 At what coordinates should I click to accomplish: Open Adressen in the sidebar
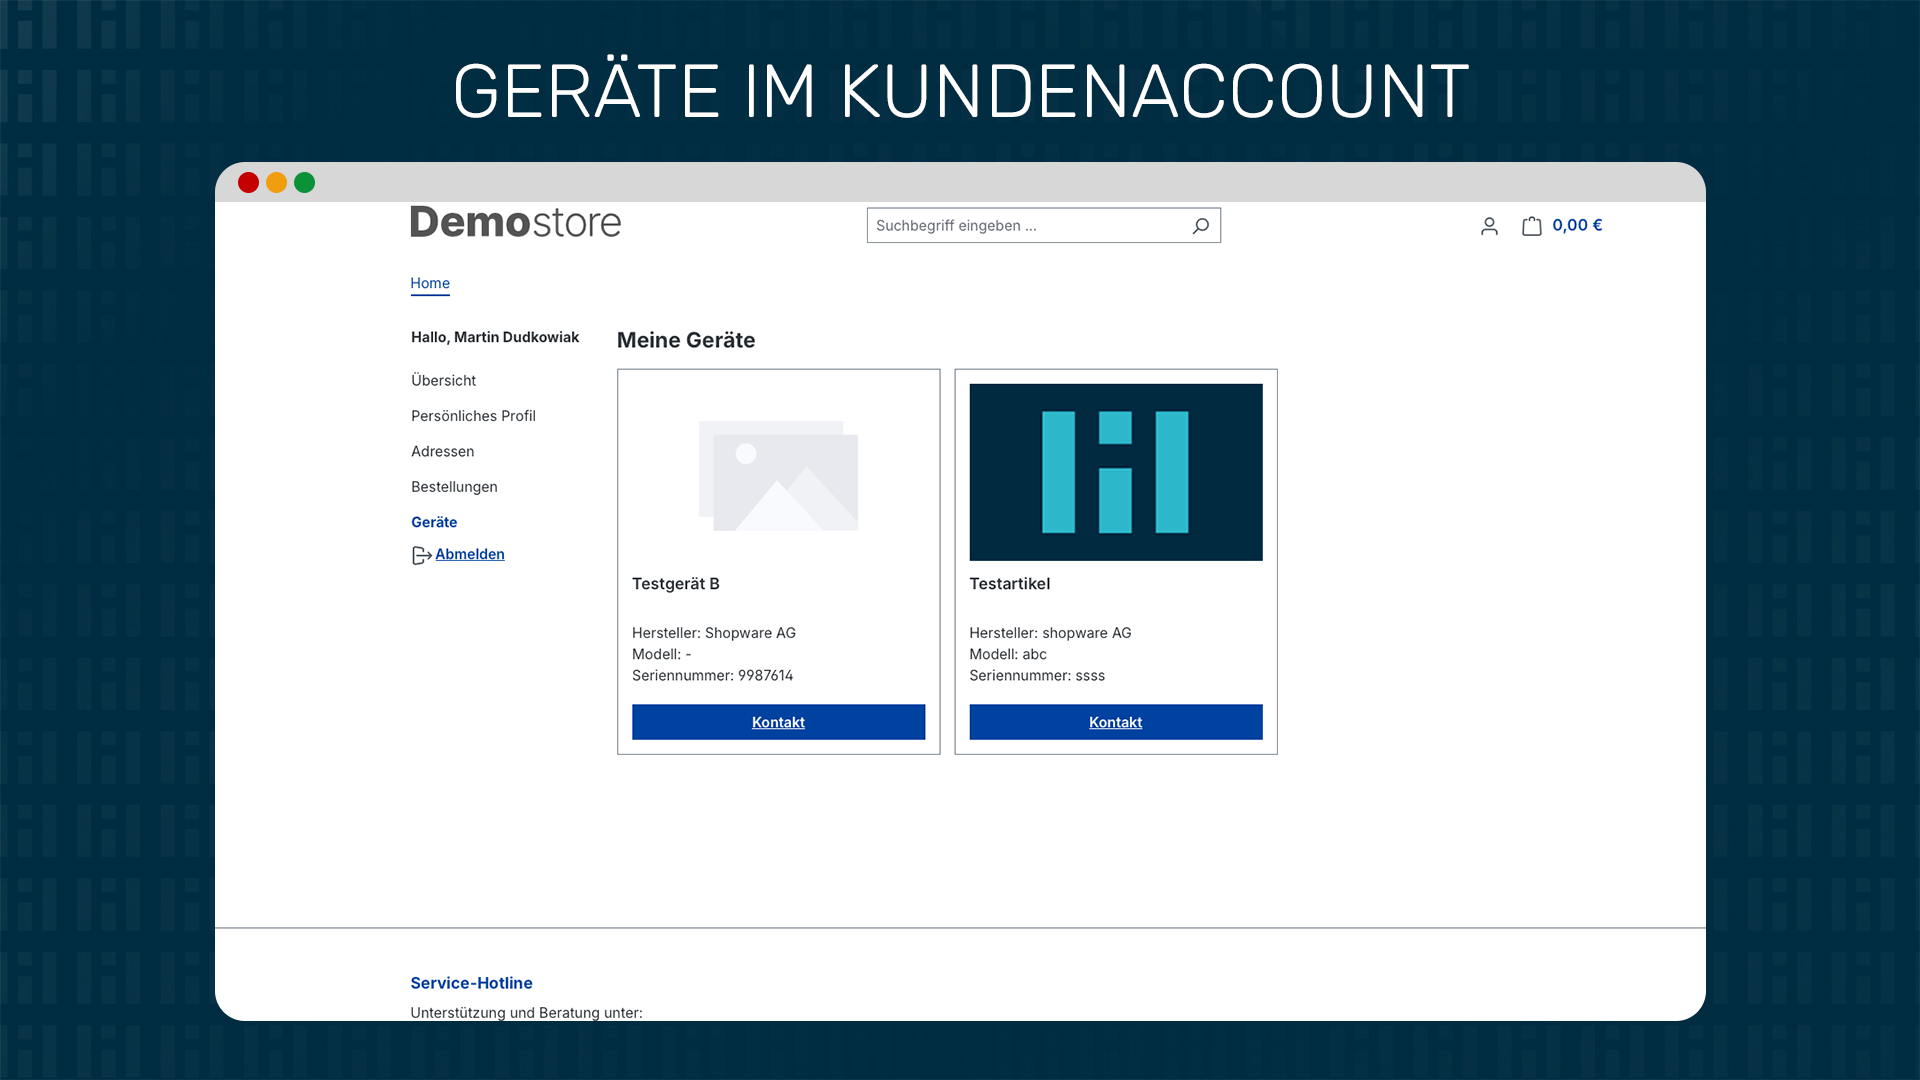click(x=442, y=451)
